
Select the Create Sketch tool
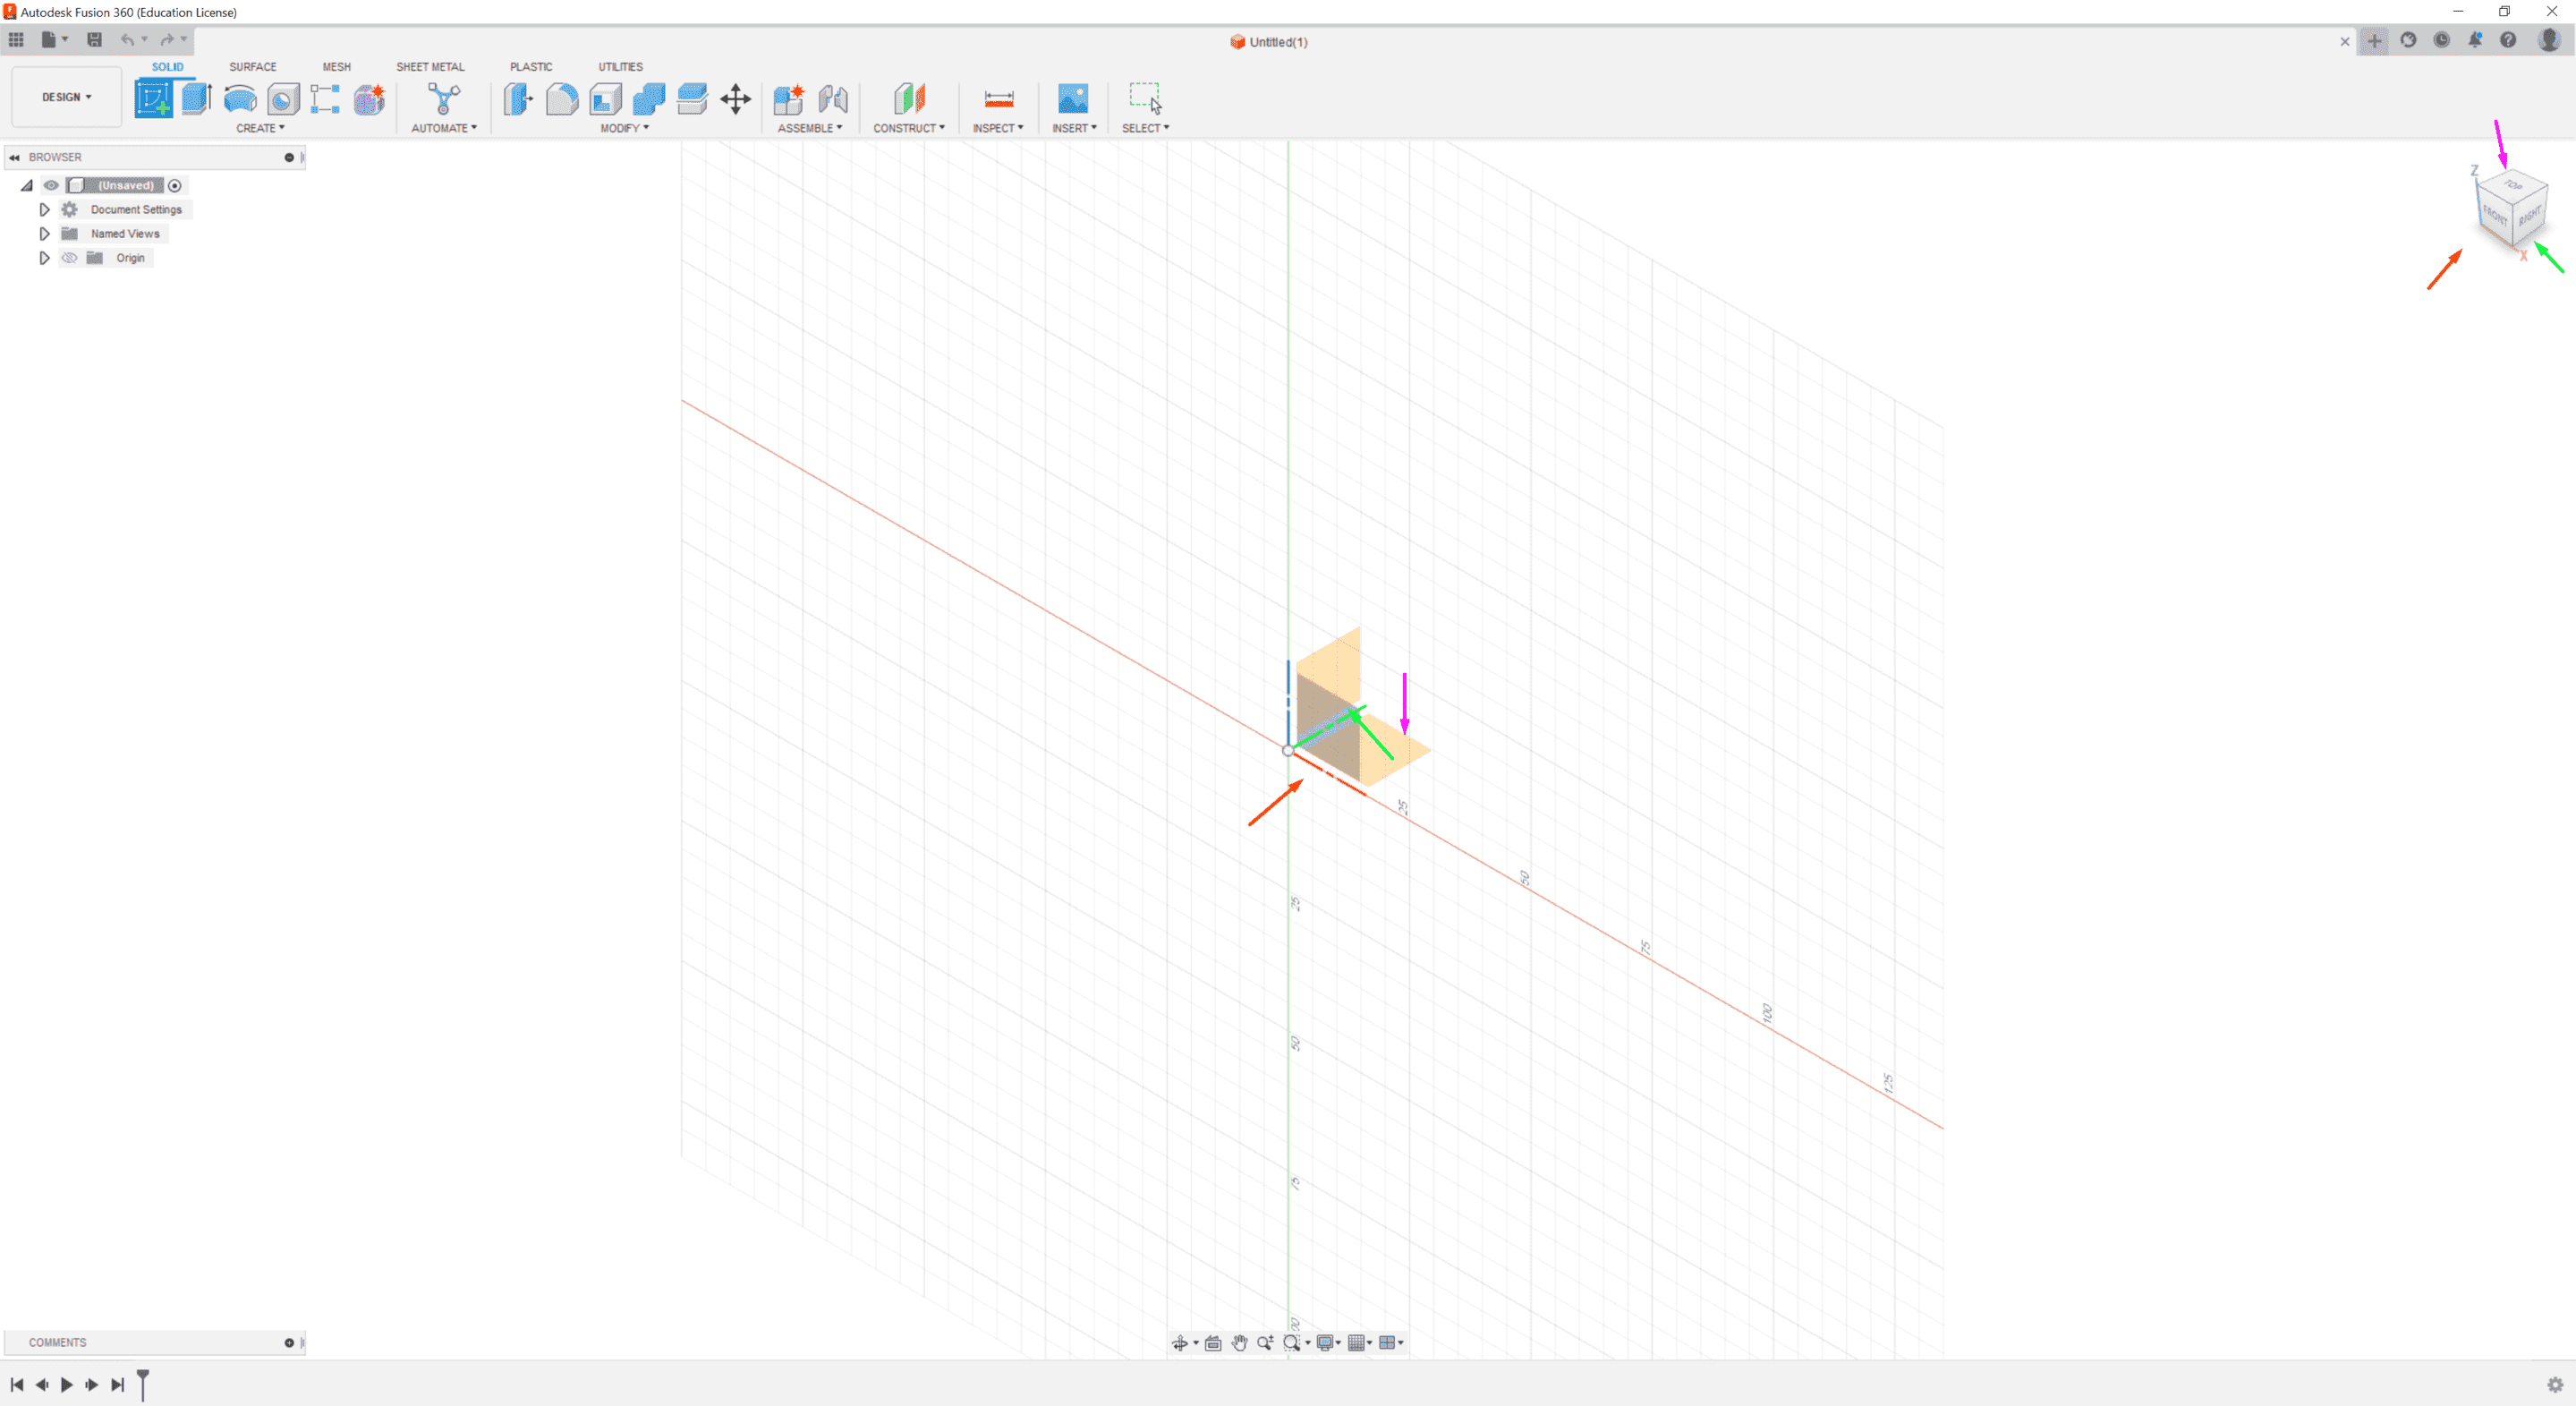coord(153,99)
